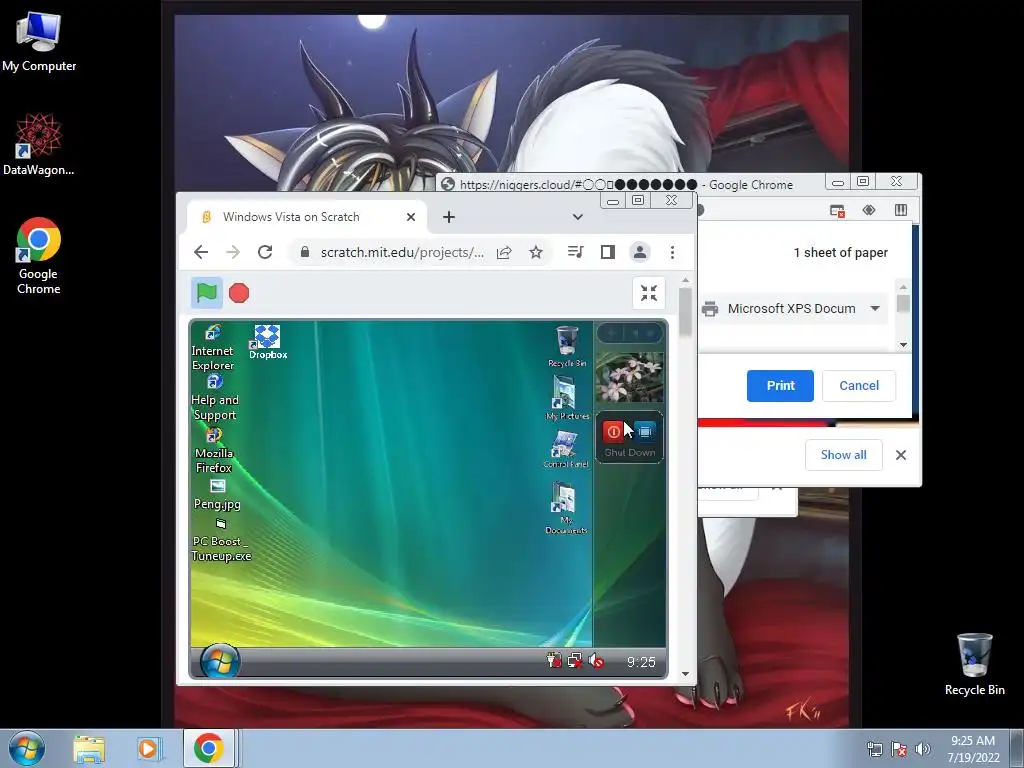
Task: Click the muted volume icon in the Vista tray
Action: pos(596,661)
